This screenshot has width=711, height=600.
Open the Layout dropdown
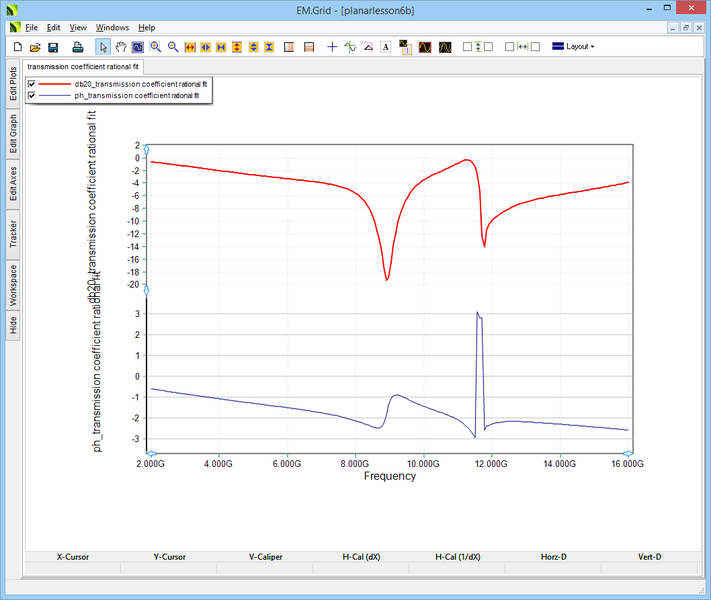[573, 47]
